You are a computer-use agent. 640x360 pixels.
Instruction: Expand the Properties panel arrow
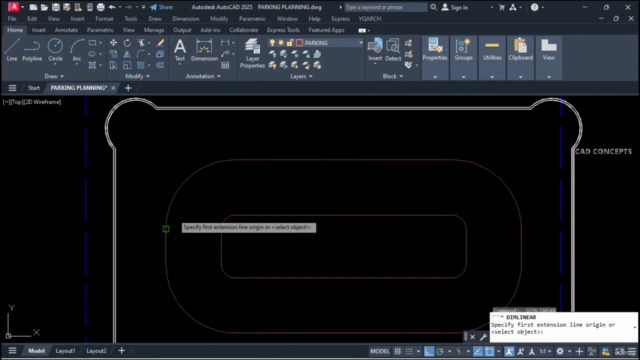435,77
